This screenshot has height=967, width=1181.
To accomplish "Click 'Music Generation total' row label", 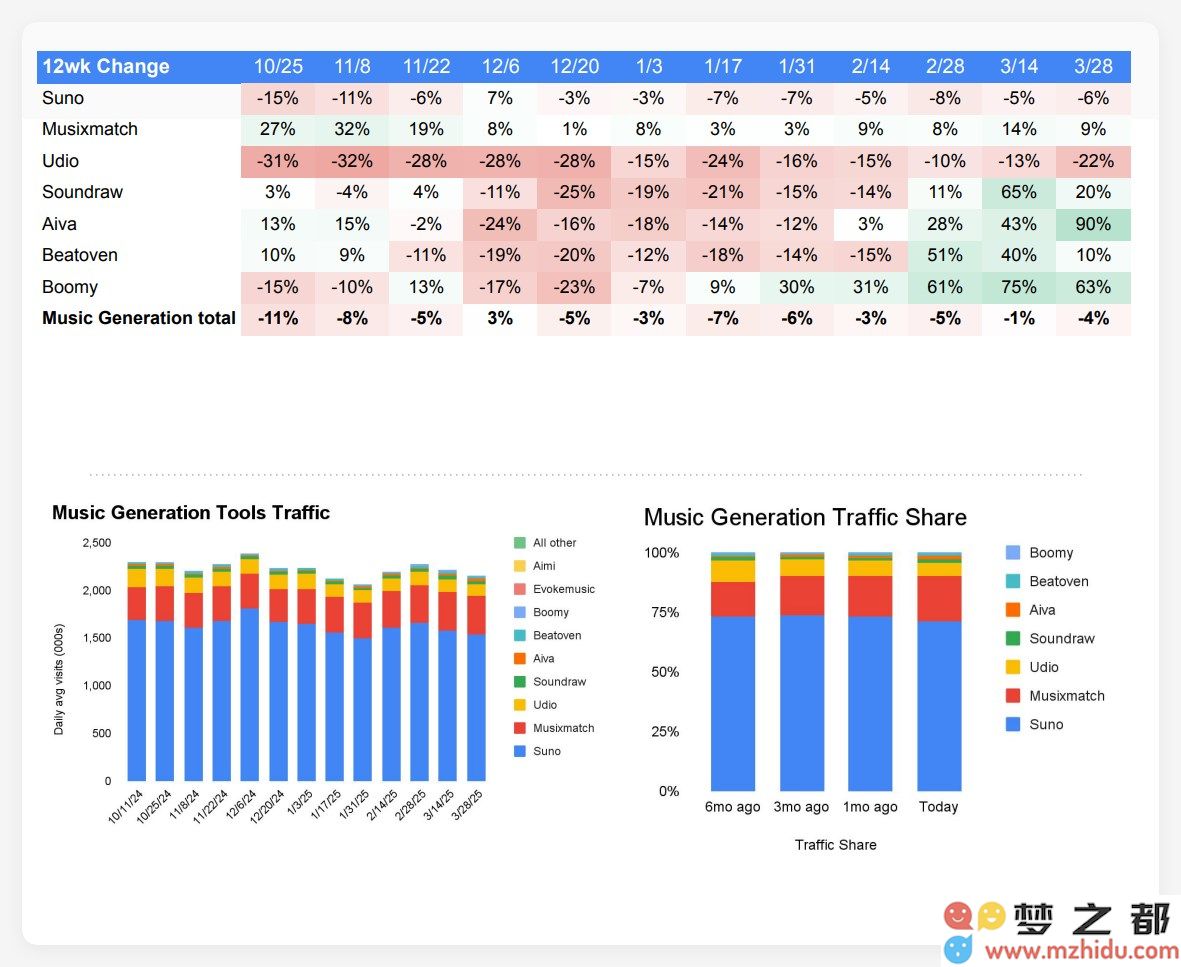I will (139, 318).
